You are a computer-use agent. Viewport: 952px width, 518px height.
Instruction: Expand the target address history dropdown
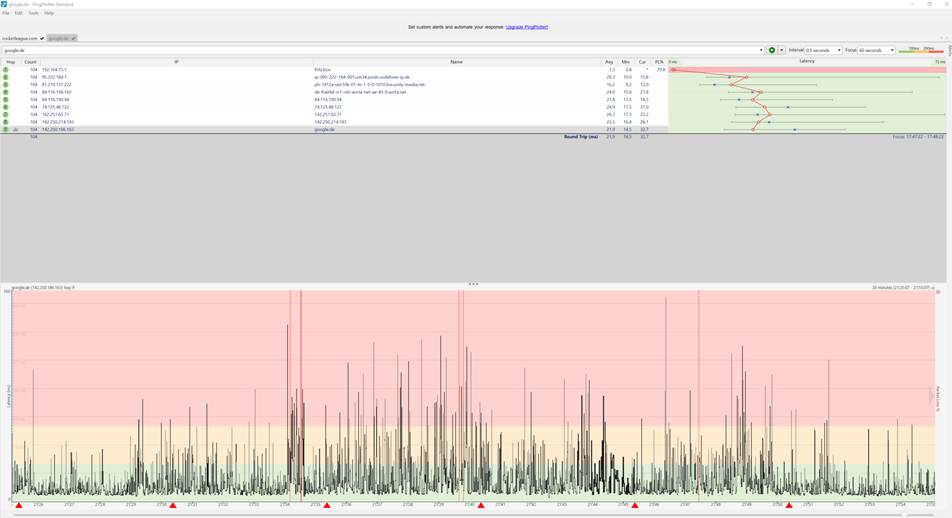point(761,50)
